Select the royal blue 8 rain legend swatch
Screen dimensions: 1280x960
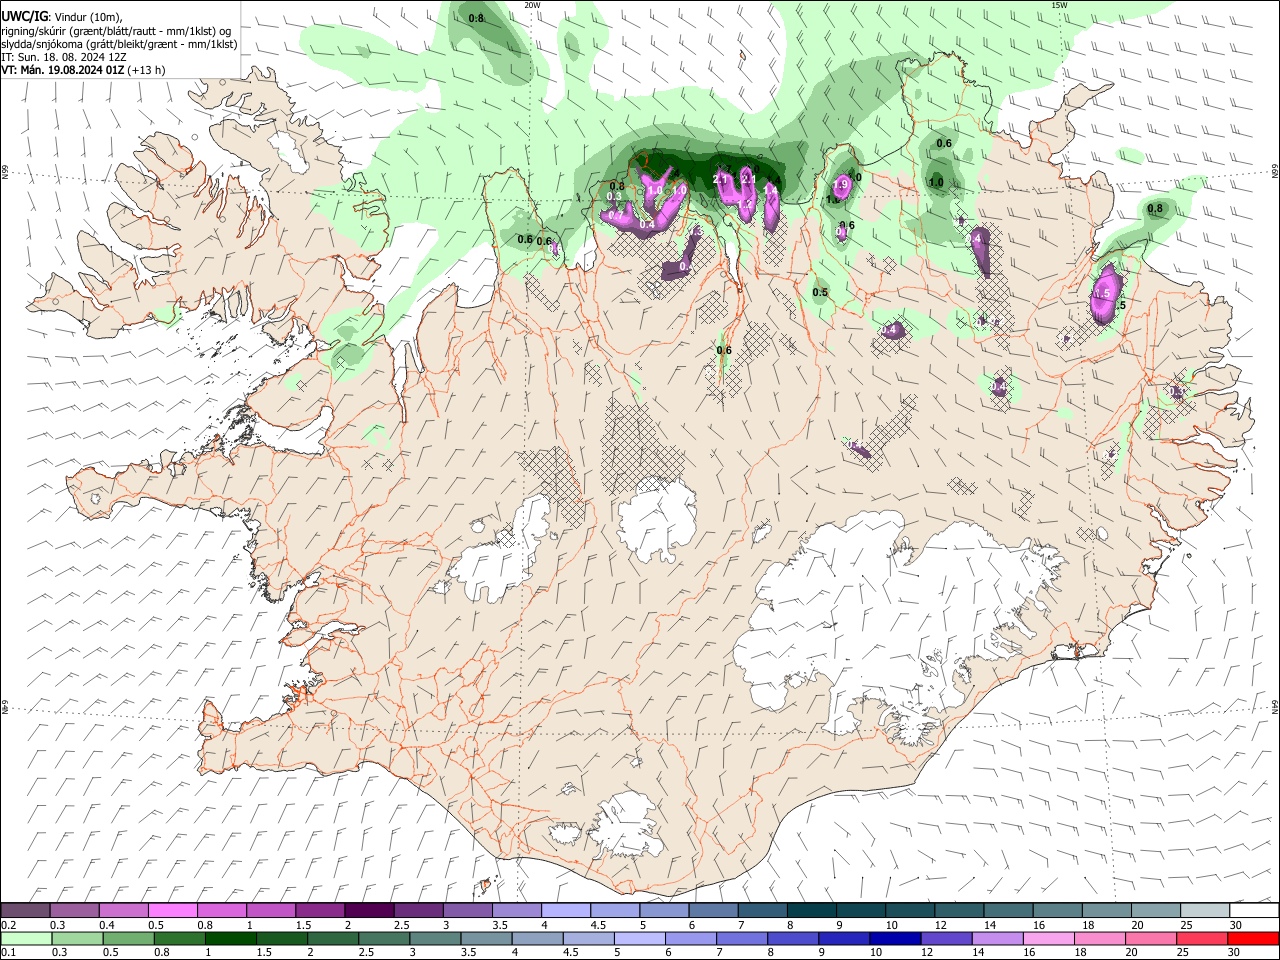click(794, 938)
